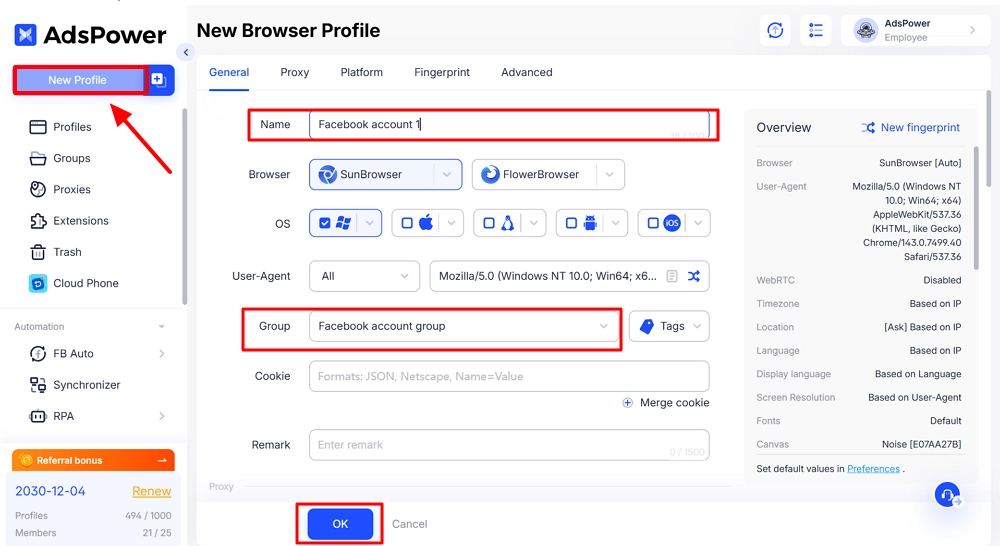Viewport: 1000px width, 546px height.
Task: Click the task list icon in header
Action: pyautogui.click(x=816, y=30)
